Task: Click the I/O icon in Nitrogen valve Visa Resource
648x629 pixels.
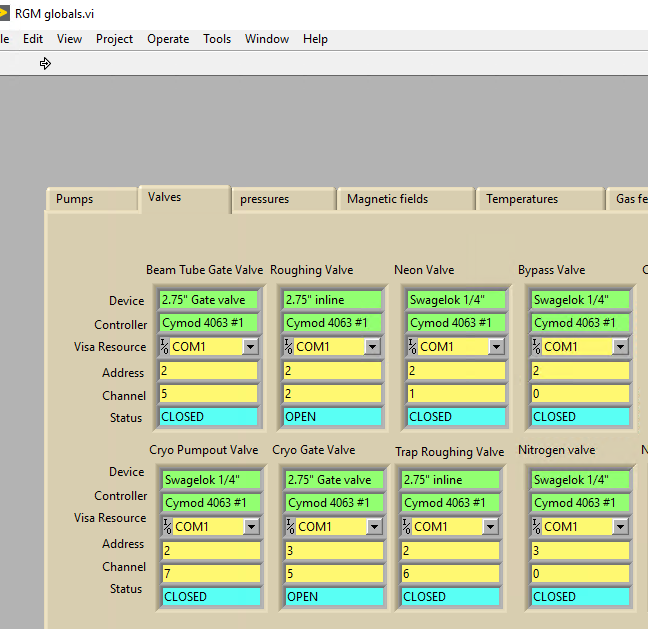Action: click(539, 526)
